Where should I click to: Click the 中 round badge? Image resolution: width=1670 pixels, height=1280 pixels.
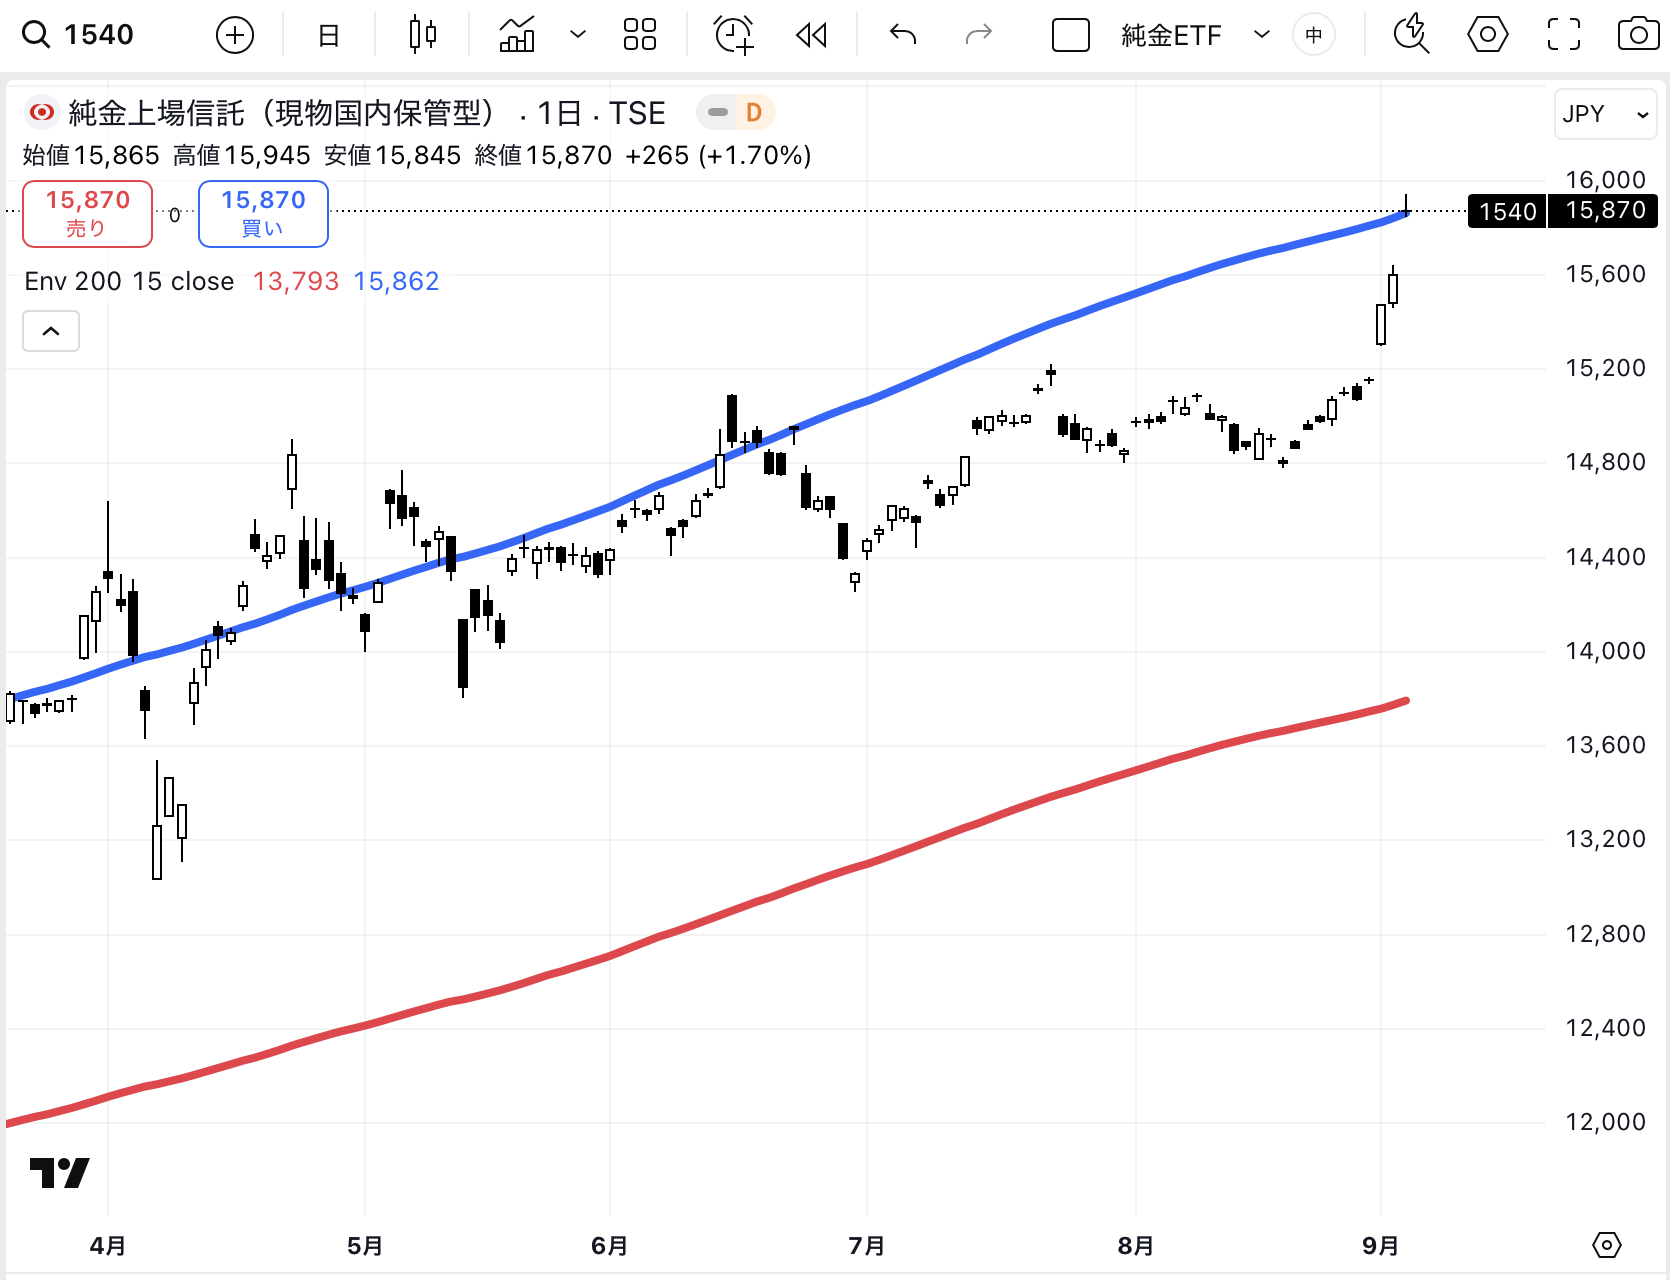pyautogui.click(x=1314, y=35)
